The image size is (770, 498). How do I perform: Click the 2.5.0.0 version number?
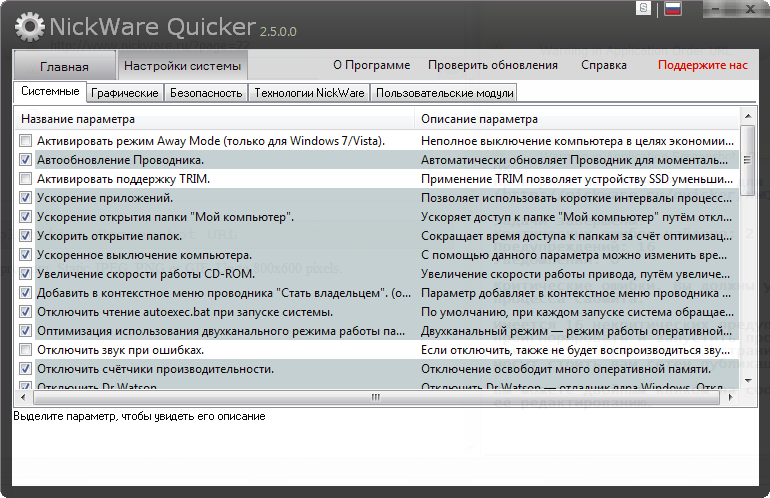click(x=278, y=31)
